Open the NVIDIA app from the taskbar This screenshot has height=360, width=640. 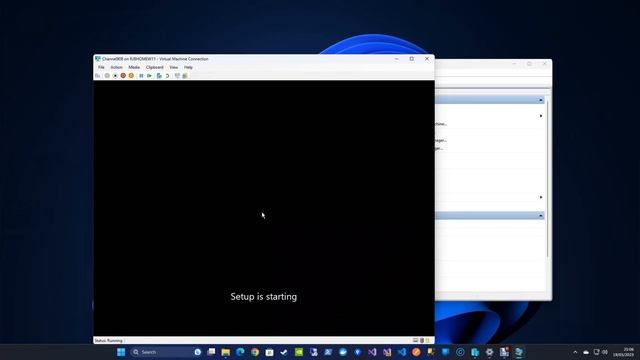(299, 352)
